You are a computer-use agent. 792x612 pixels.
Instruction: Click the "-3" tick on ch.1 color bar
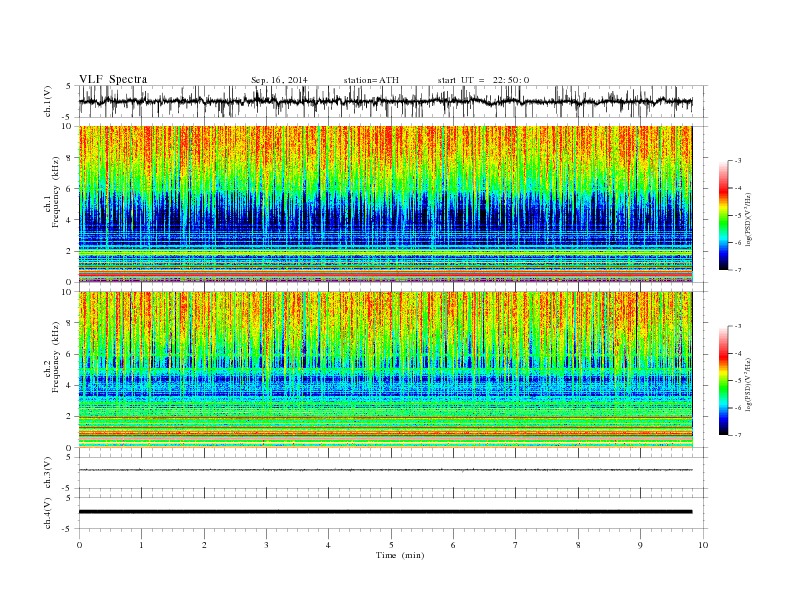coord(738,161)
